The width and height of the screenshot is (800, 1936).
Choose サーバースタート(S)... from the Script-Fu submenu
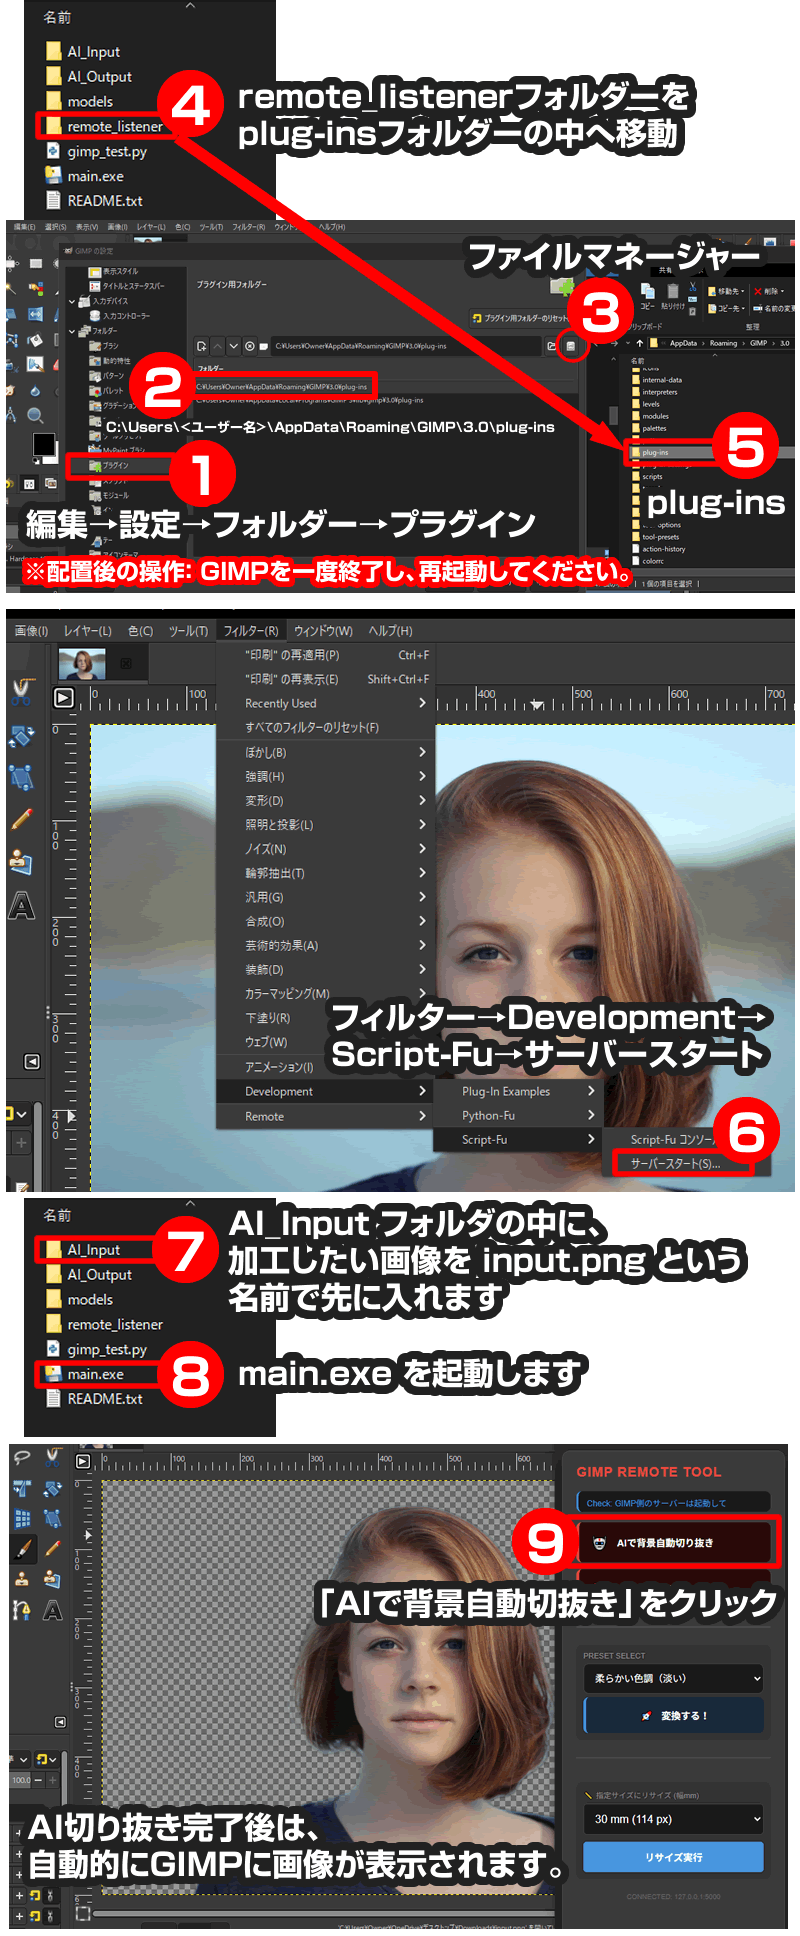(x=675, y=1164)
